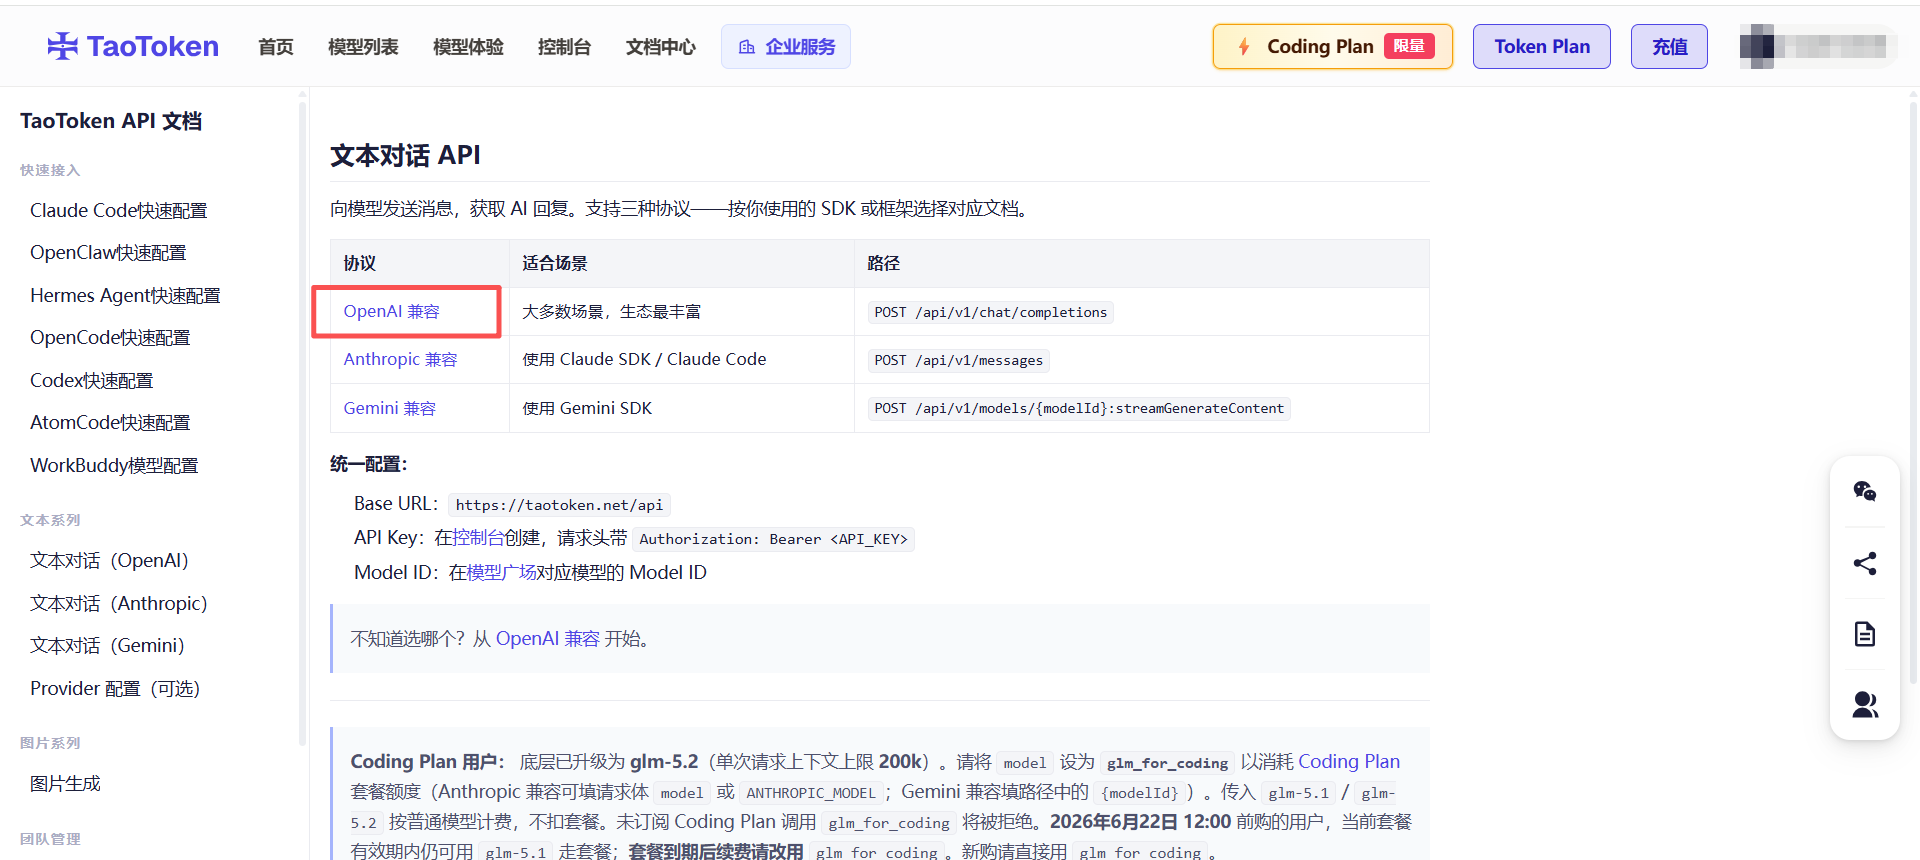Screen dimensions: 1920x860
Task: Open the document floating icon
Action: [x=1865, y=634]
